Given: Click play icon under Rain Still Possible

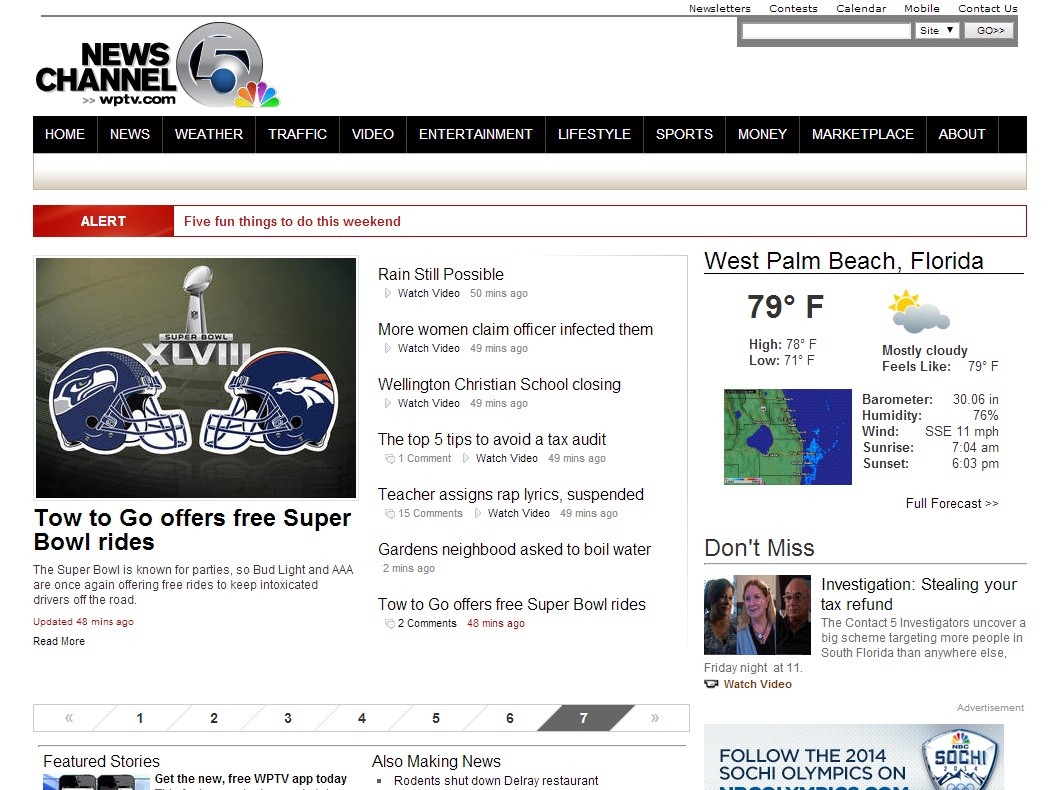Looking at the screenshot, I should point(387,293).
